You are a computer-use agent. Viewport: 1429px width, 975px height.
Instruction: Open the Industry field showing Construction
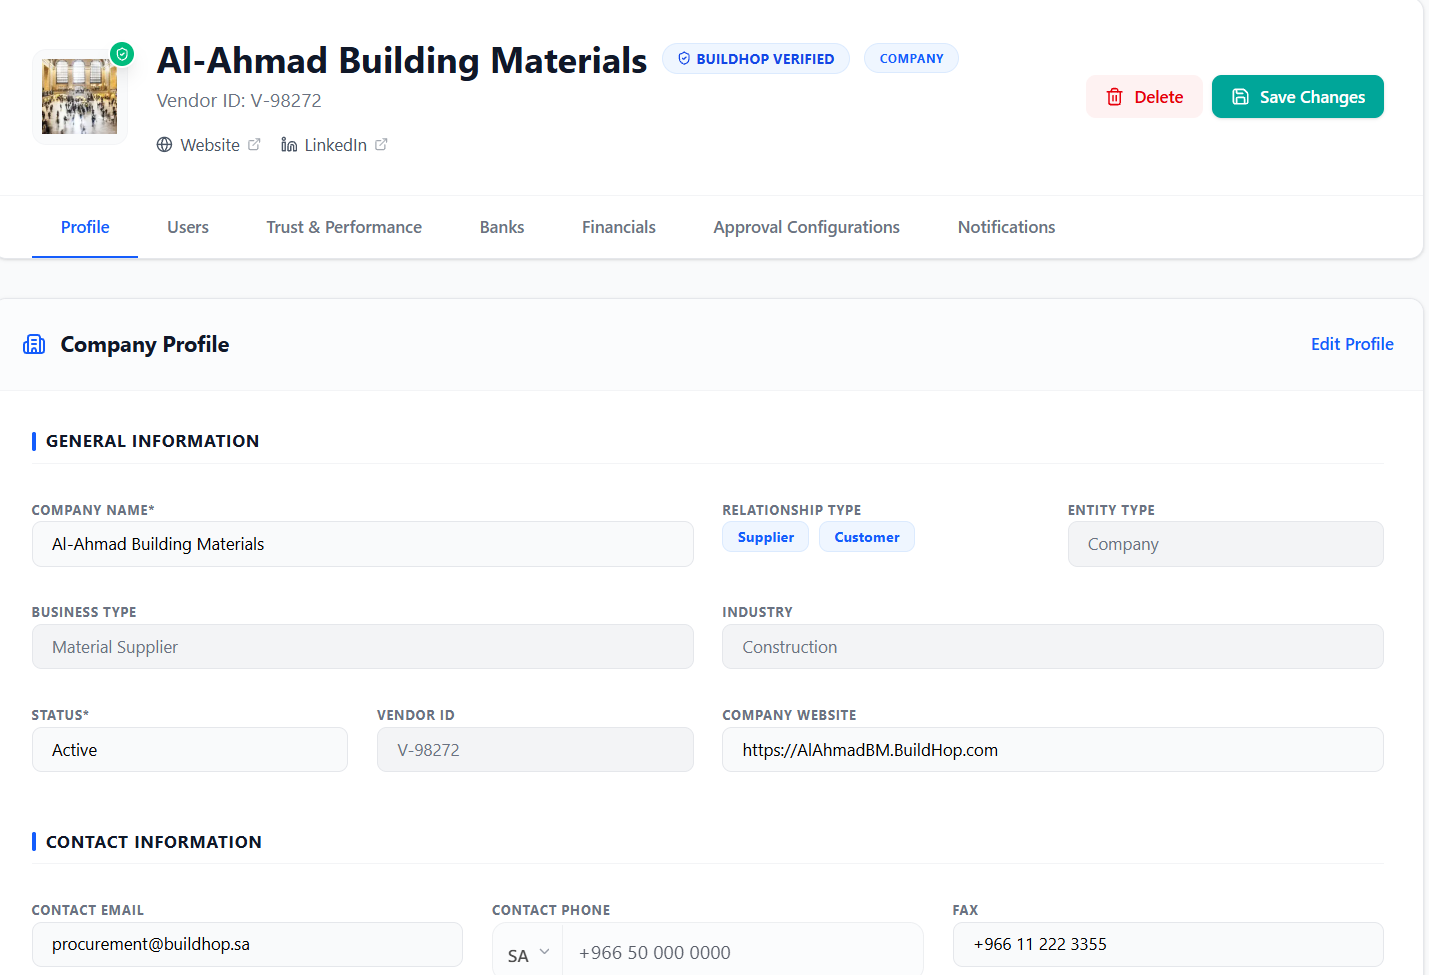tap(1053, 647)
